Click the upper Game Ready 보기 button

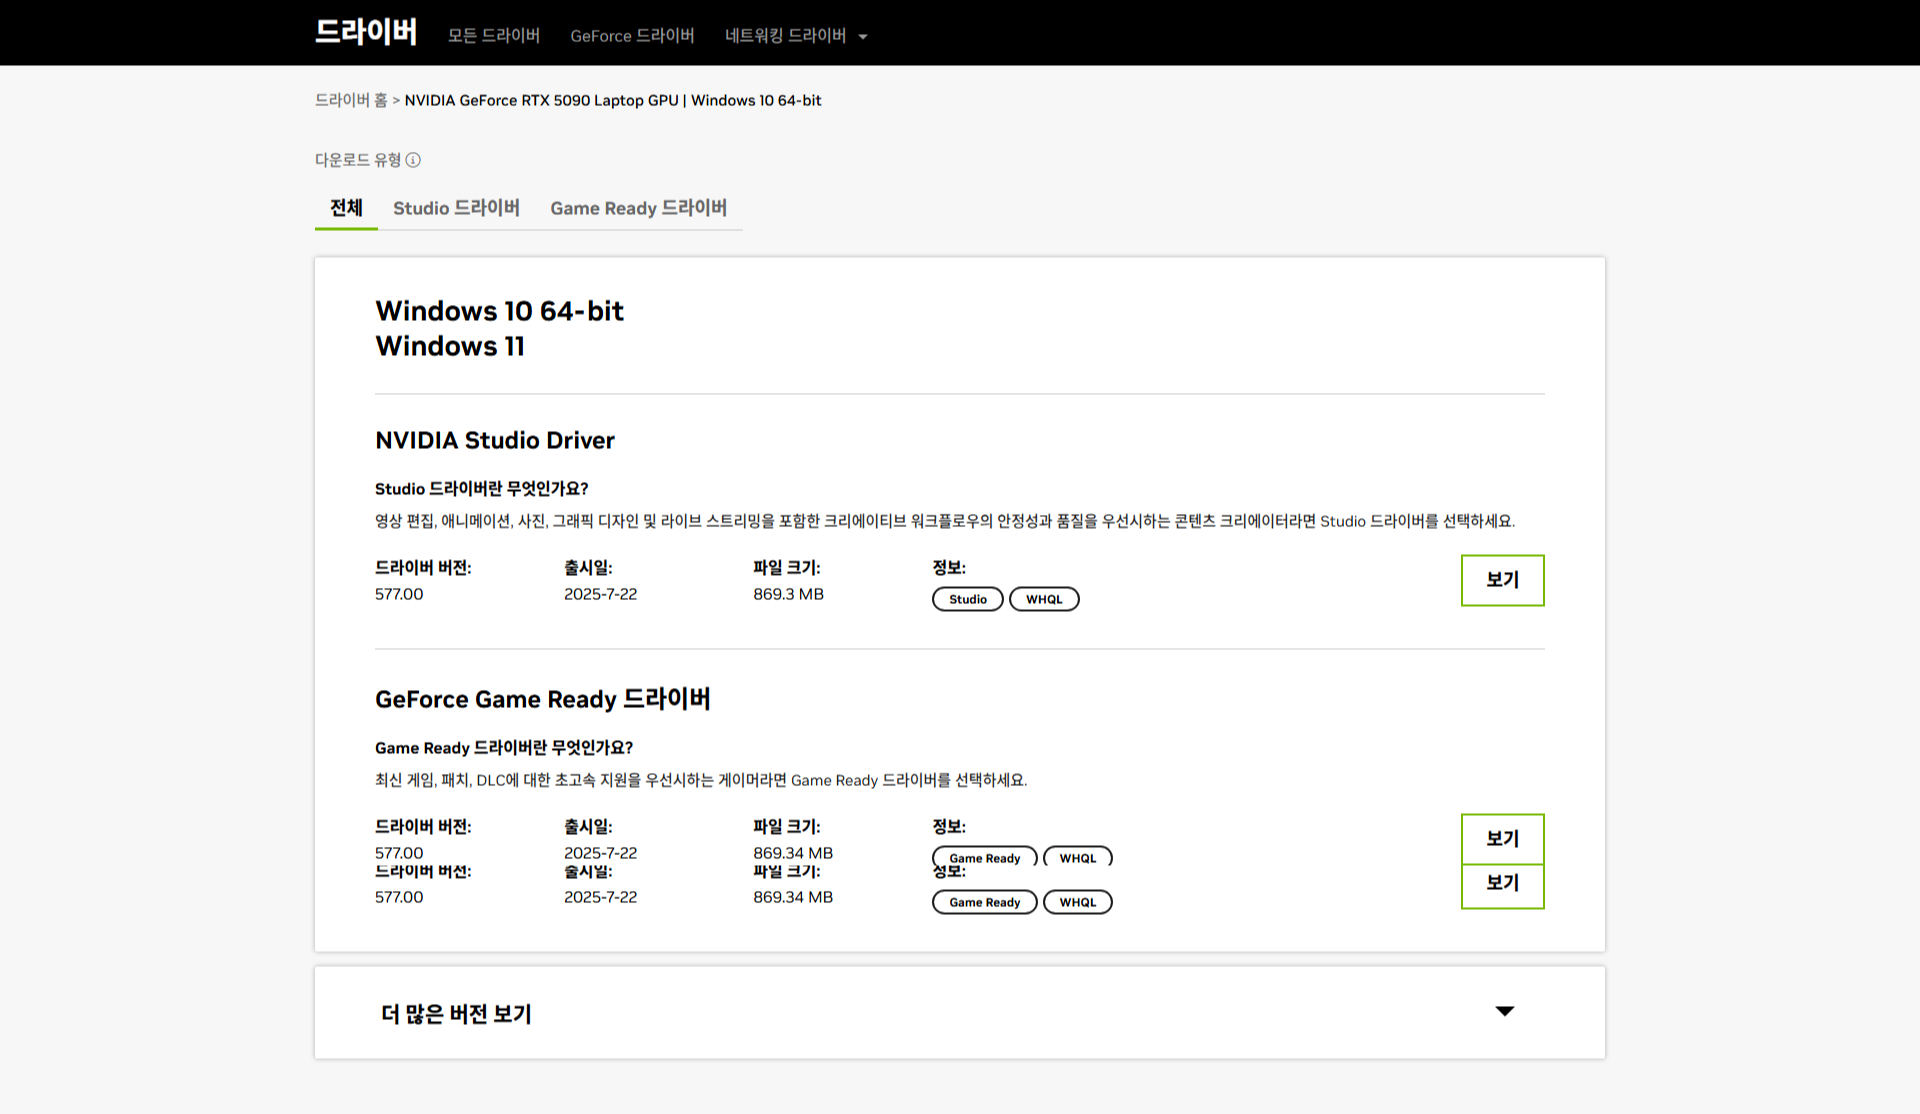[x=1502, y=838]
